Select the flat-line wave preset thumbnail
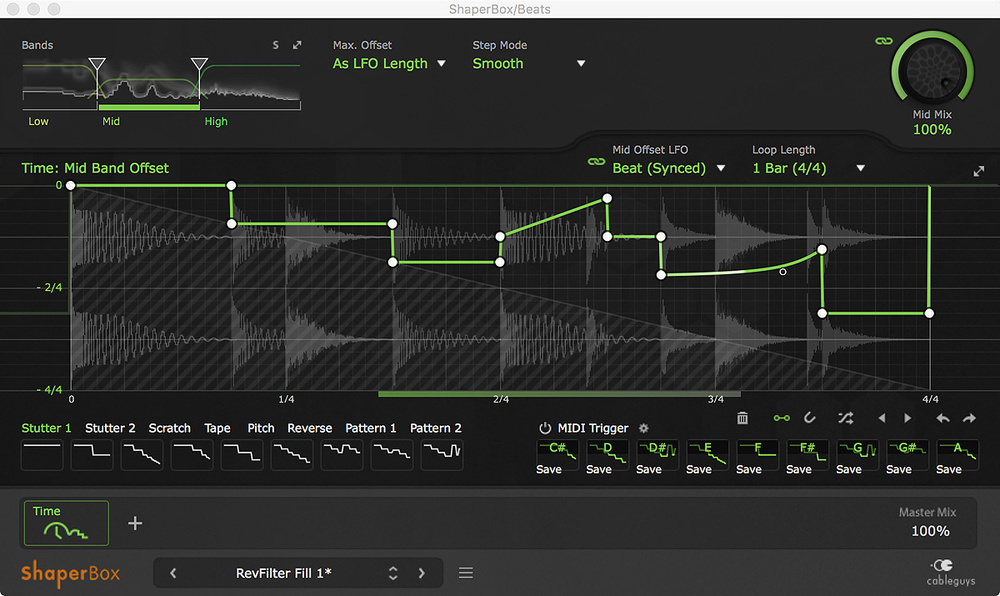 [42, 454]
